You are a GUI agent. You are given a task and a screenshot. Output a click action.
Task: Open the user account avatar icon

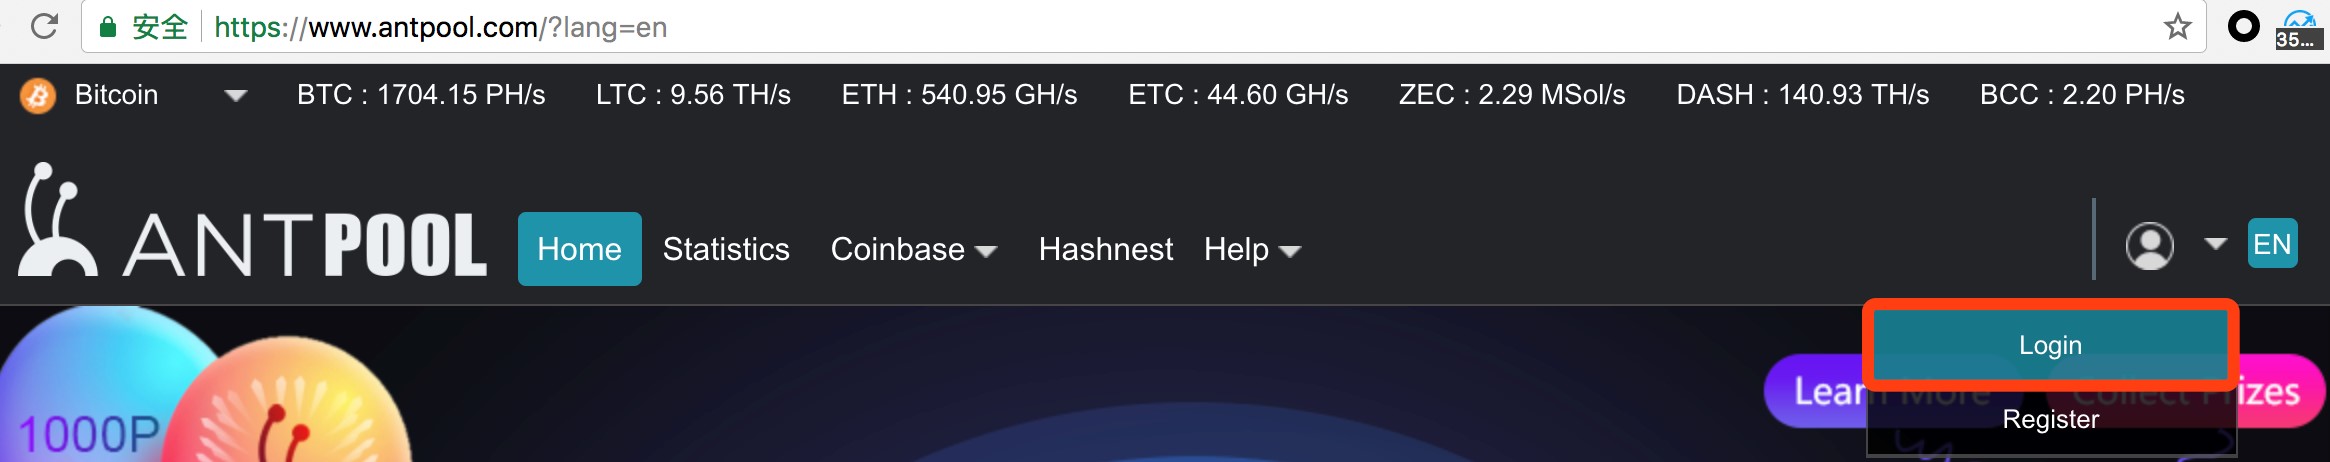[x=2149, y=246]
